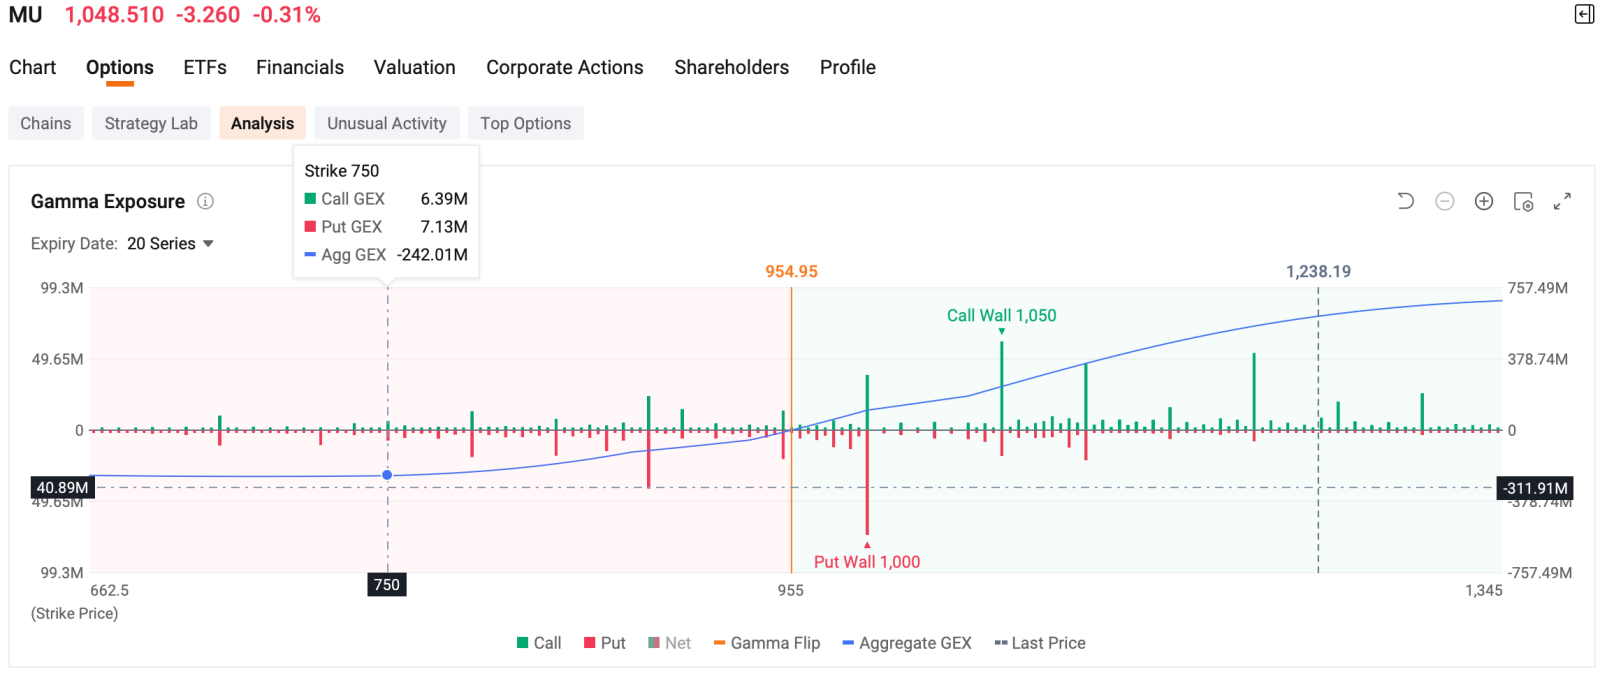Zoom out with the minus circle icon
The image size is (1600, 676).
(x=1444, y=201)
